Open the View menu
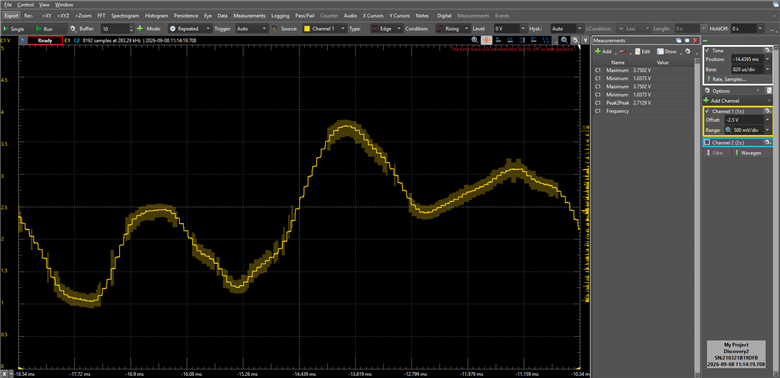Viewport: 780px width, 378px height. (x=44, y=4)
